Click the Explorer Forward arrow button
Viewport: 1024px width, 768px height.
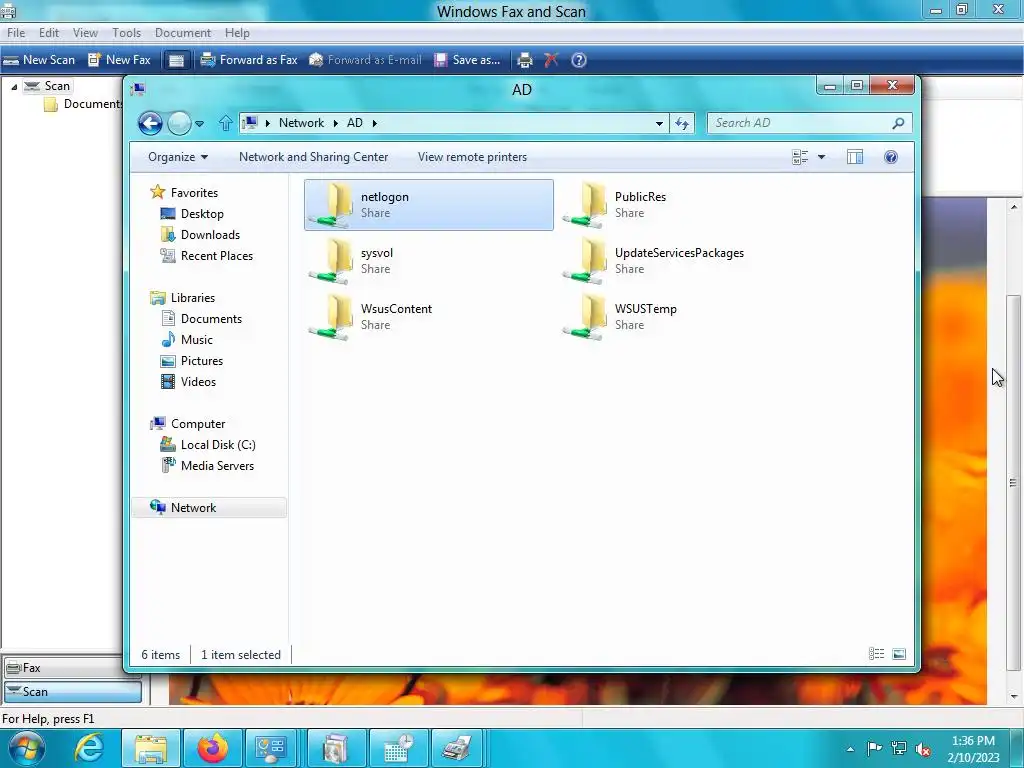pyautogui.click(x=179, y=123)
